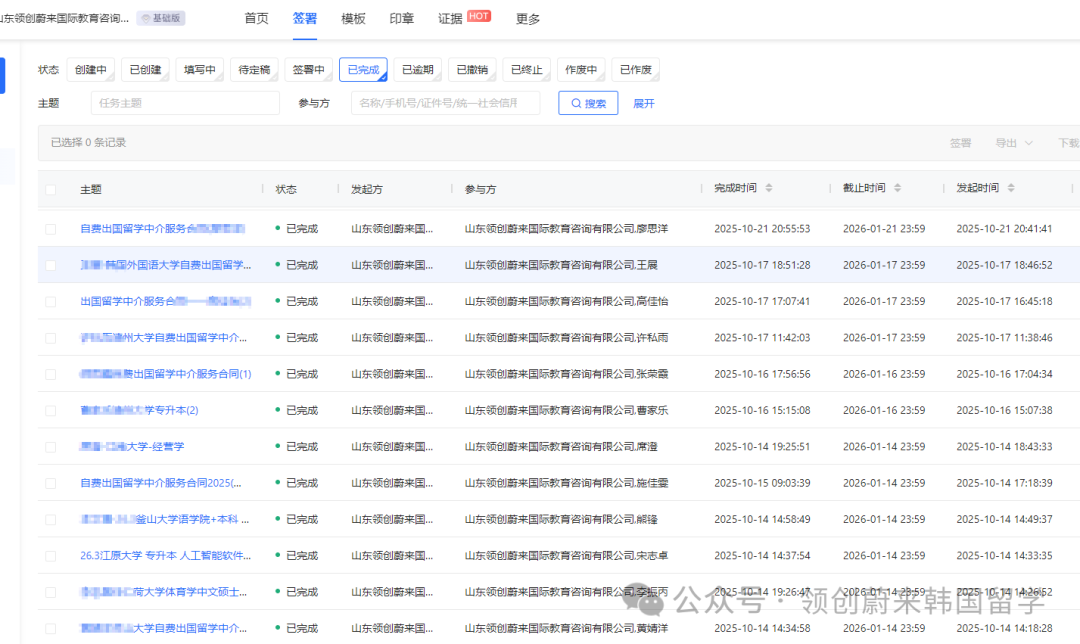
Task: Toggle off the selected 已完成 filter
Action: [x=363, y=69]
